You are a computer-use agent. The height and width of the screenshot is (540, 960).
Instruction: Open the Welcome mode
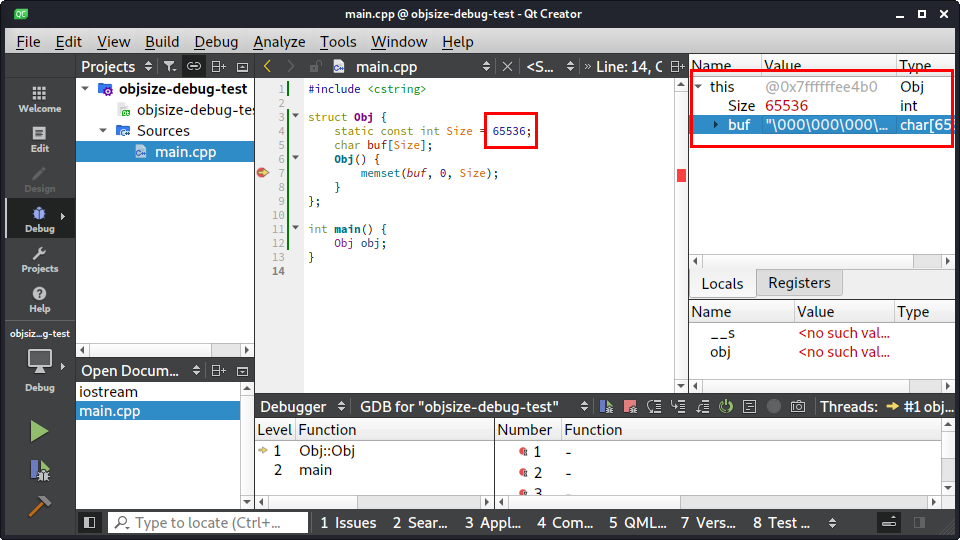pyautogui.click(x=39, y=98)
